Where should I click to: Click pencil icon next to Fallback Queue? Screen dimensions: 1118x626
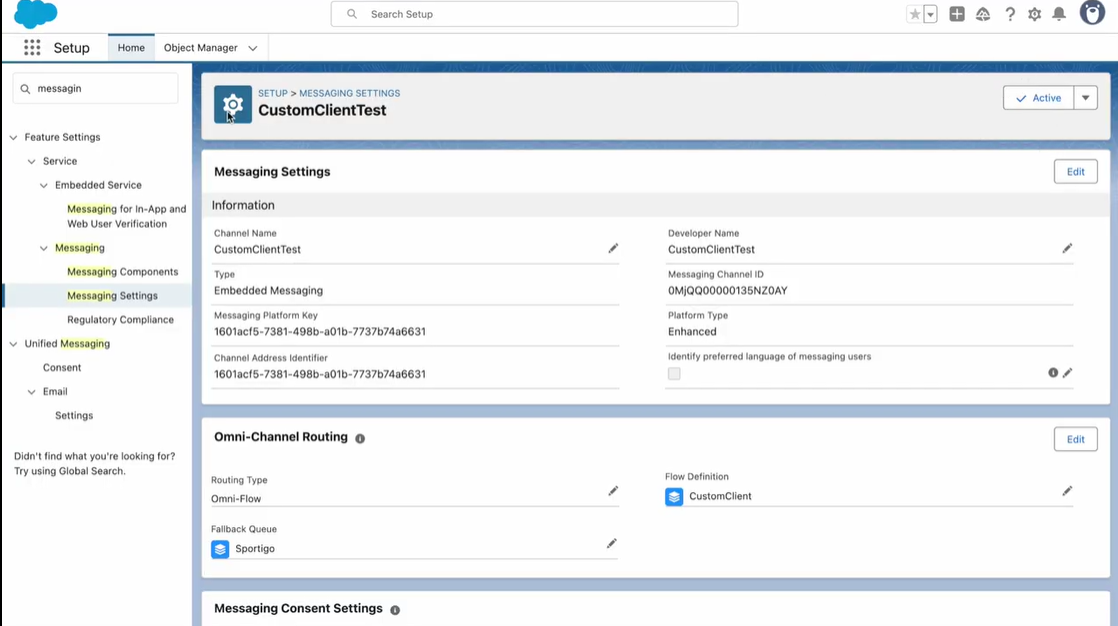612,543
